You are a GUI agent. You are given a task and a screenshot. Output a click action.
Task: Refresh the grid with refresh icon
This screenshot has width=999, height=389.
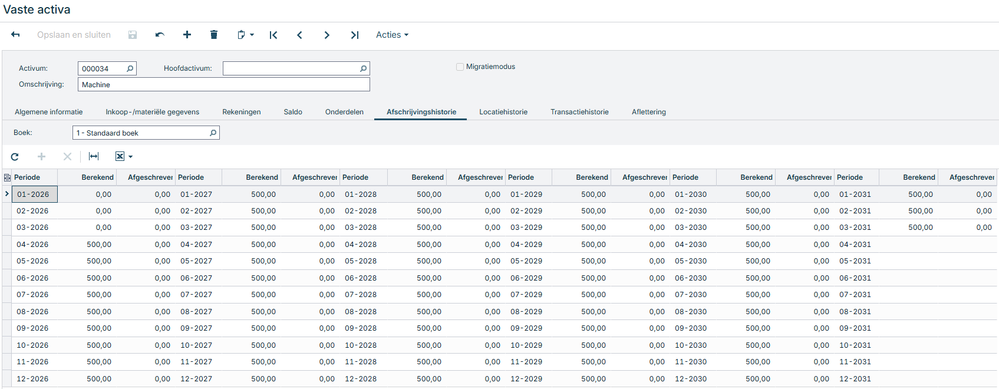point(15,156)
